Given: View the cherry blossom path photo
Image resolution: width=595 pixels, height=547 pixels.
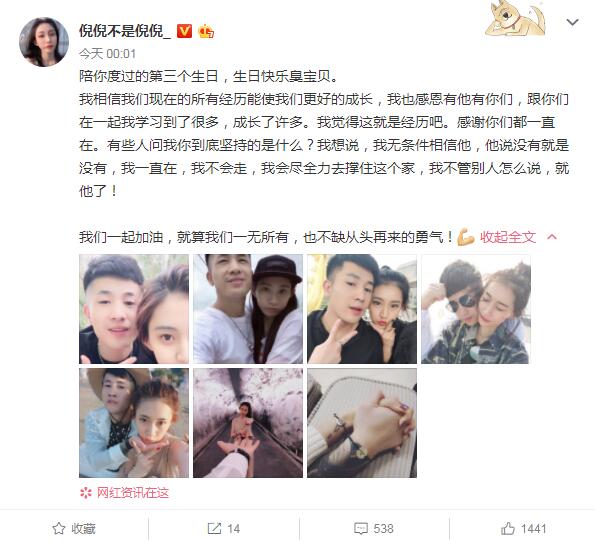Looking at the screenshot, I should click(248, 423).
